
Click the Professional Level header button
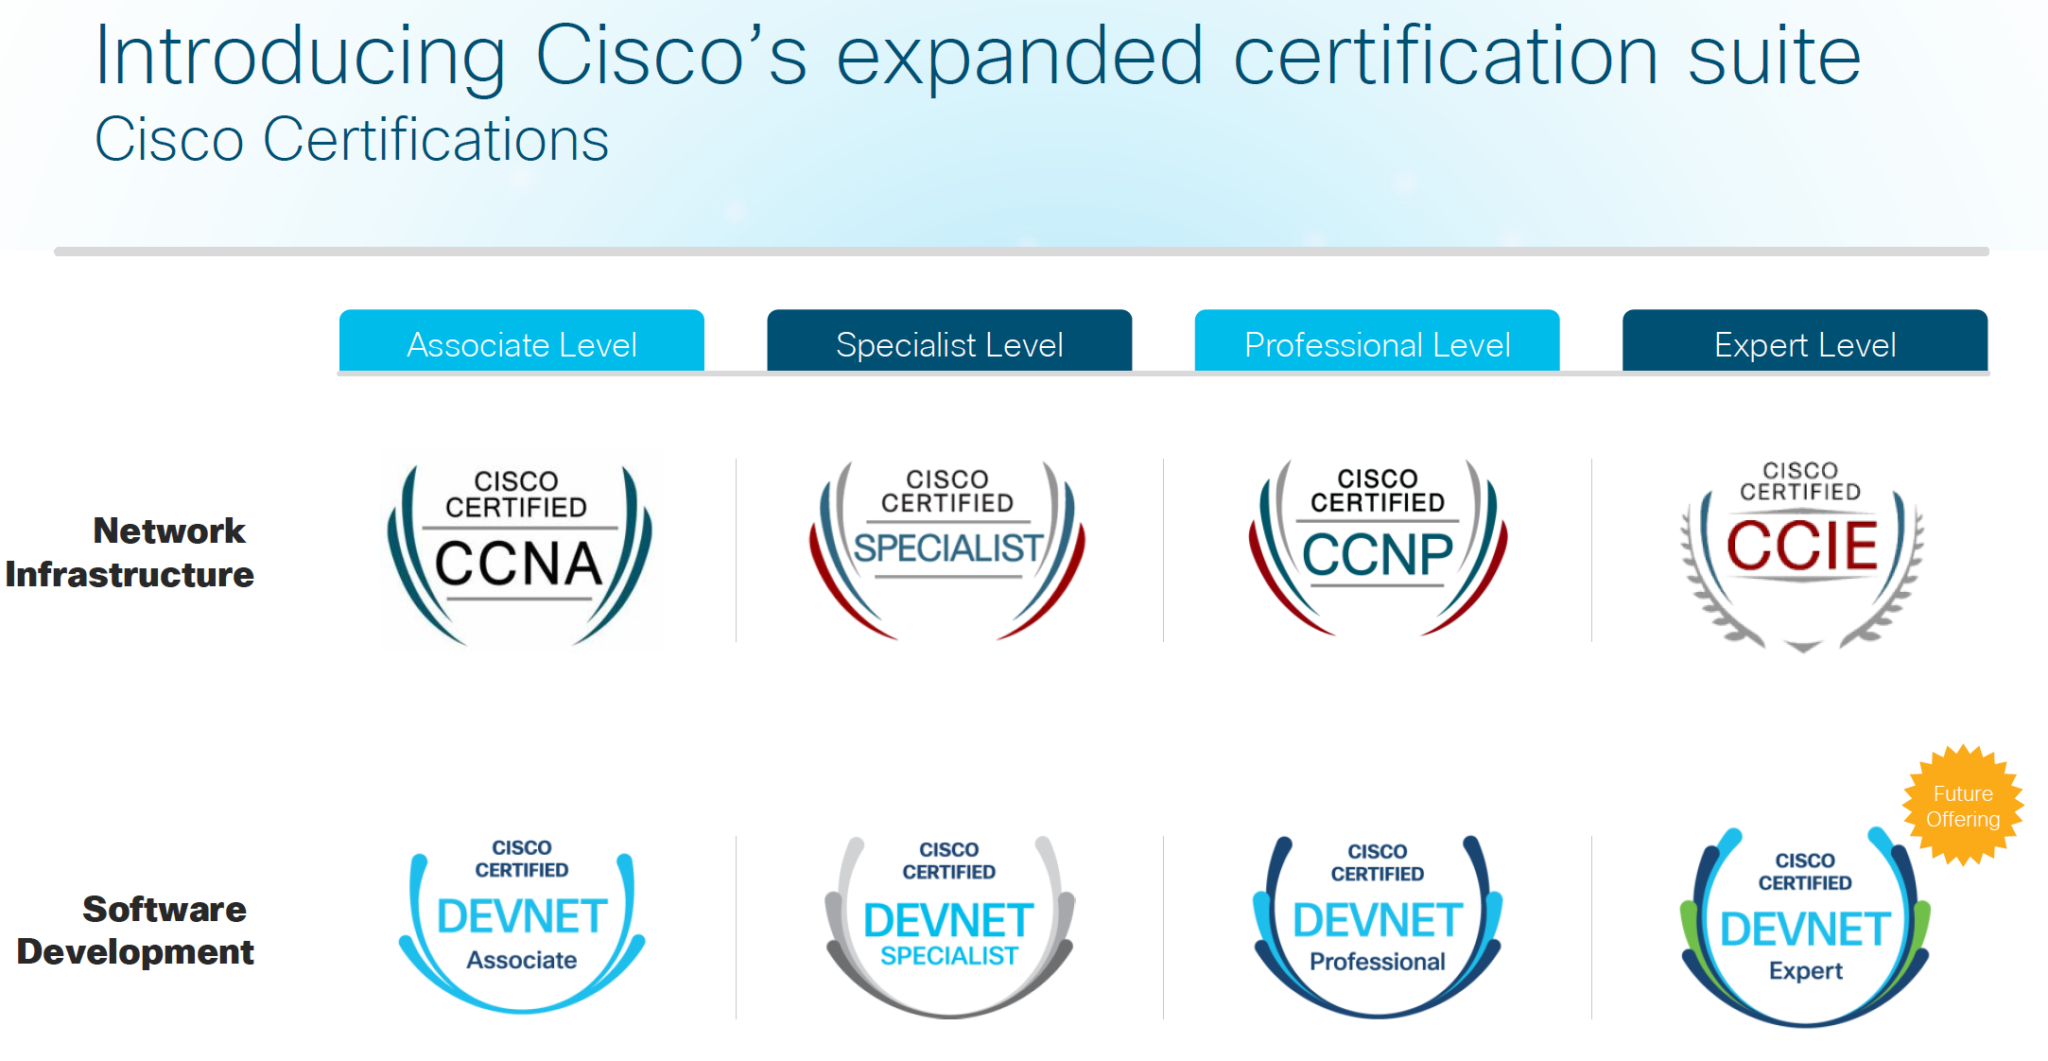click(x=1376, y=343)
